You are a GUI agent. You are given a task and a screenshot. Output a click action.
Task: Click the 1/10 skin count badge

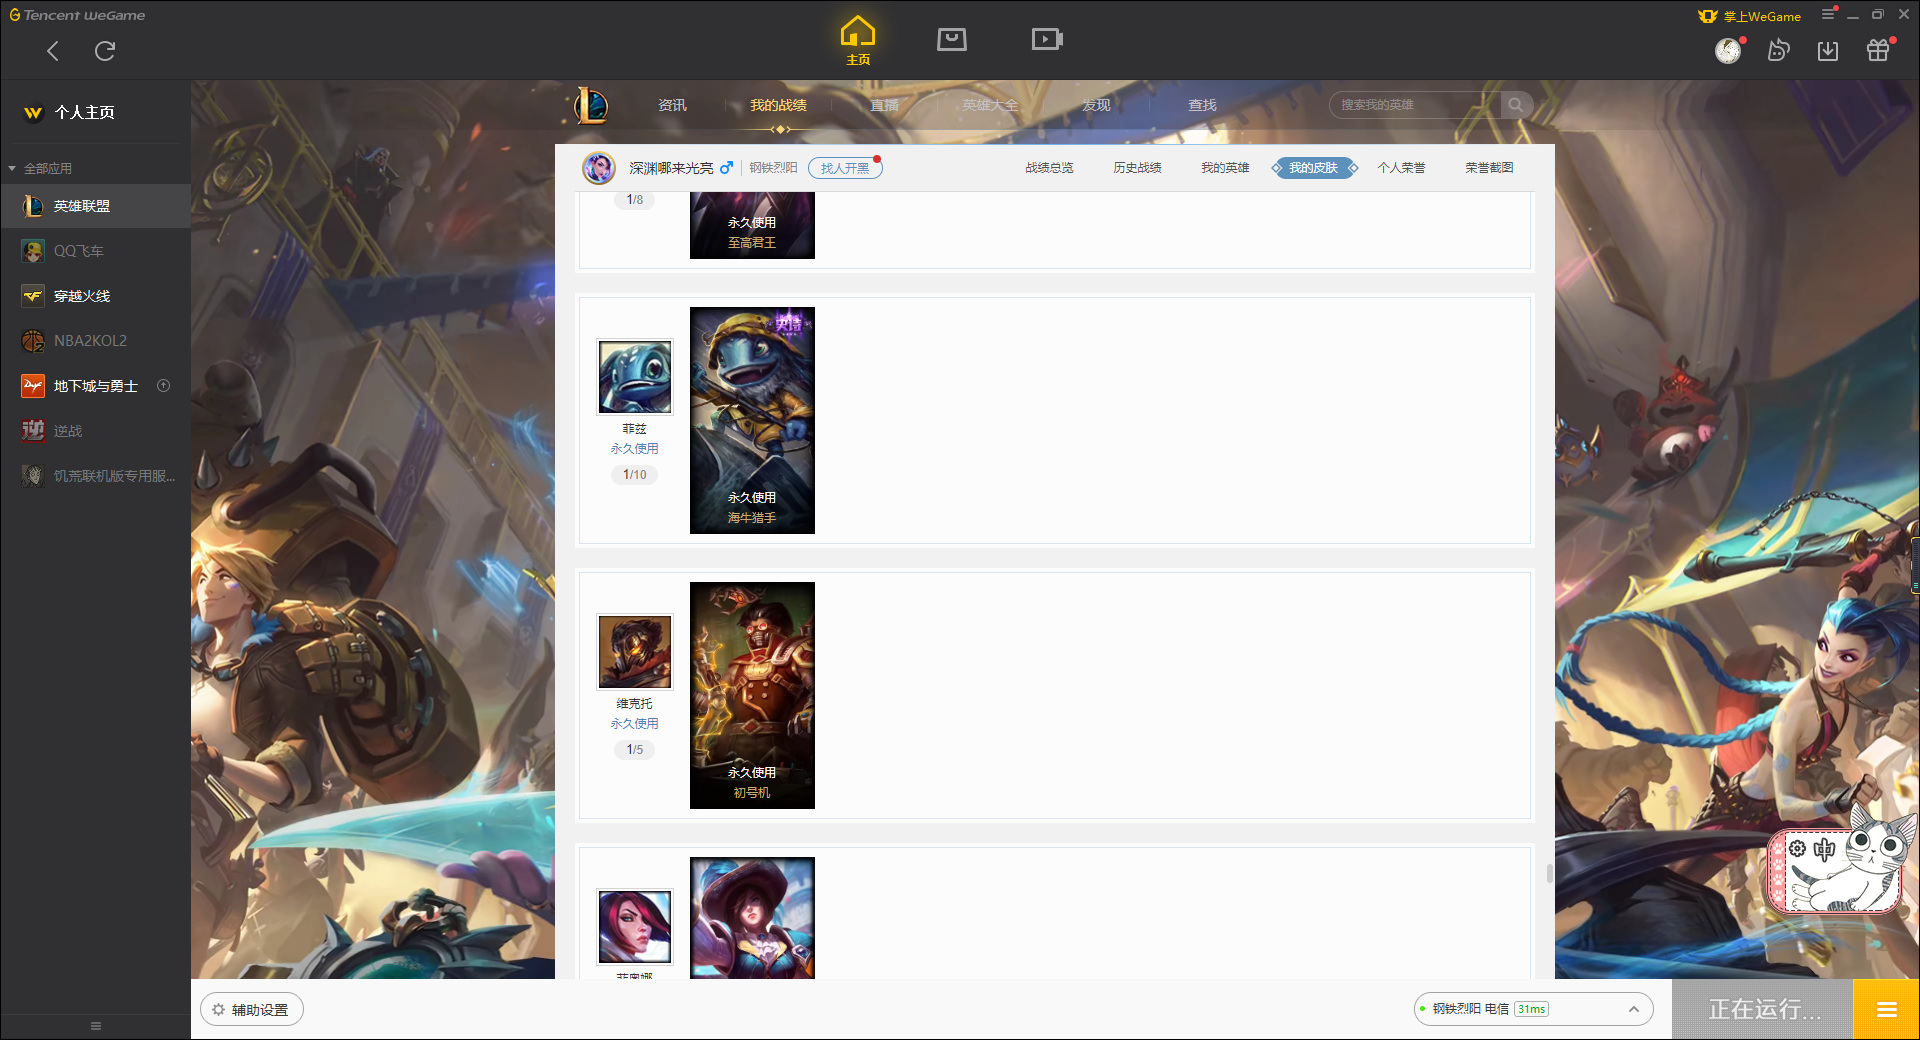point(635,475)
